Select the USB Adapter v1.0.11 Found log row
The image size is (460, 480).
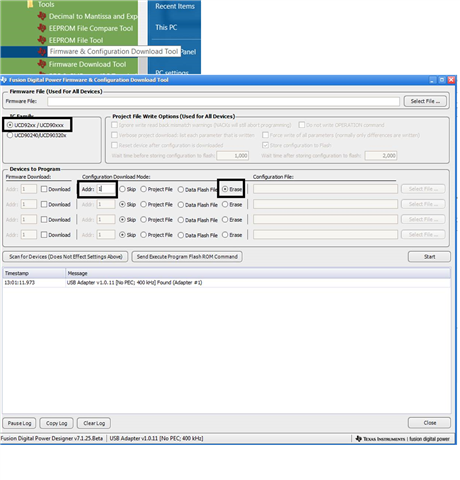tap(227, 283)
